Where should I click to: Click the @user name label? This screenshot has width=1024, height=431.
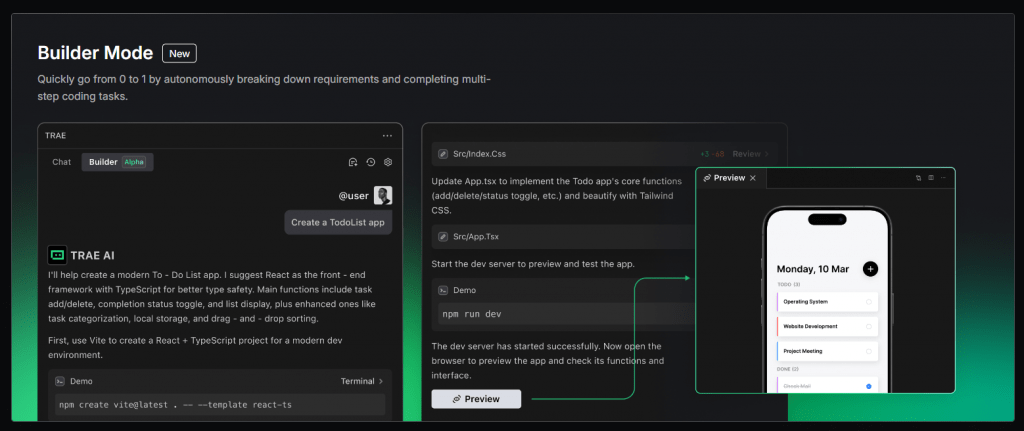click(353, 195)
